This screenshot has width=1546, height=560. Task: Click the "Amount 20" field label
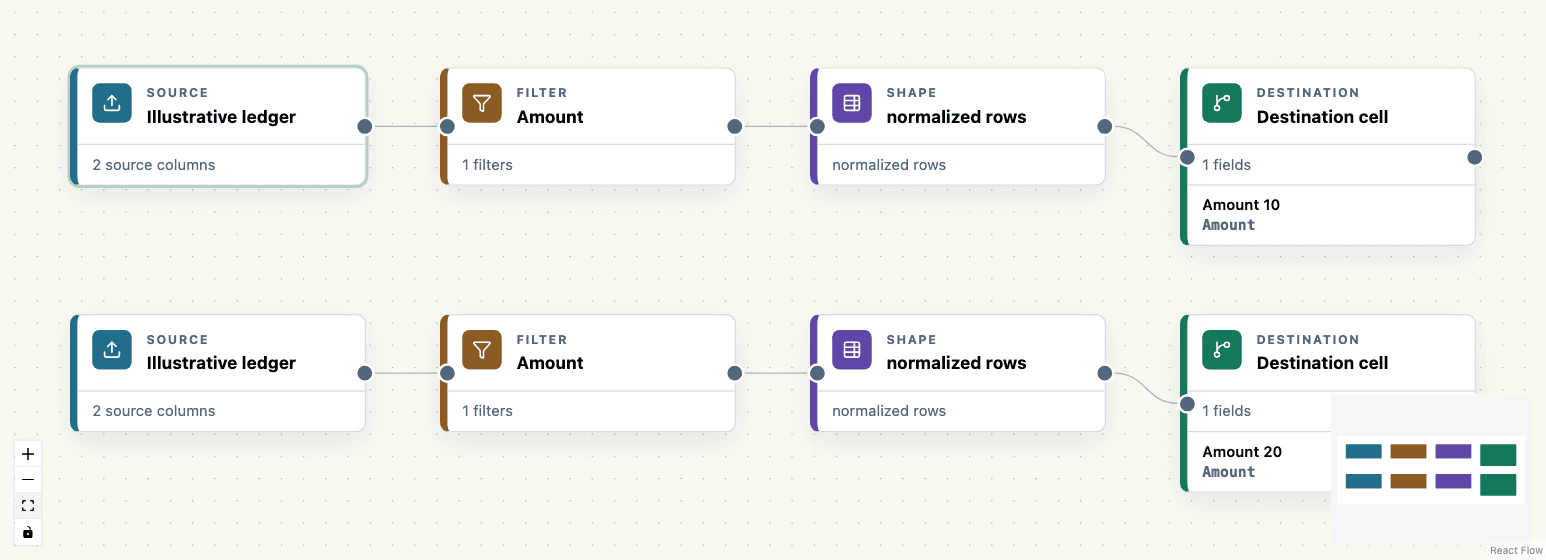tap(1242, 452)
